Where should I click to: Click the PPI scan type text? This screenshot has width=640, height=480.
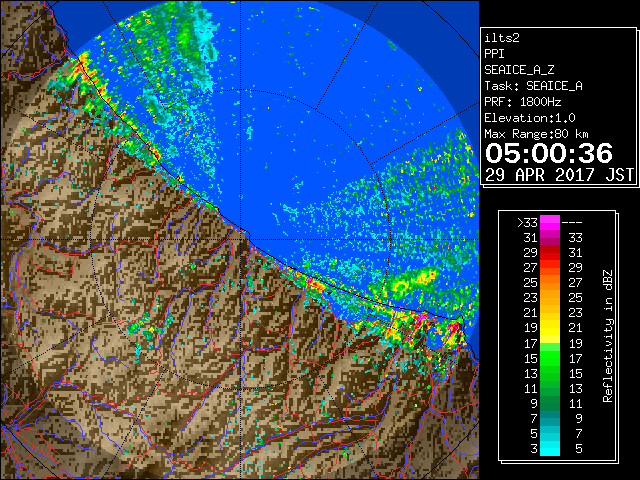coord(494,54)
